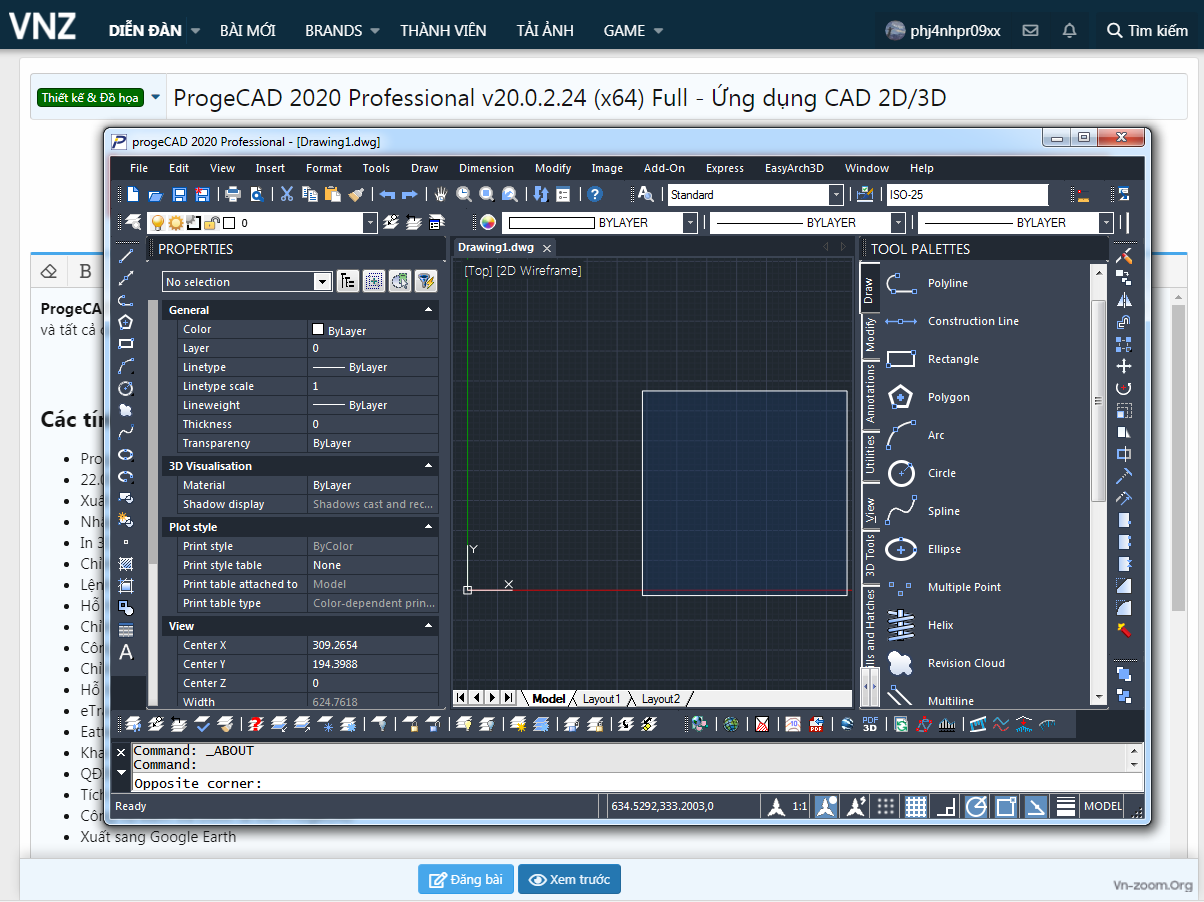The width and height of the screenshot is (1204, 902).
Task: Click the Tìm kiếm search link
Action: pos(1147,31)
